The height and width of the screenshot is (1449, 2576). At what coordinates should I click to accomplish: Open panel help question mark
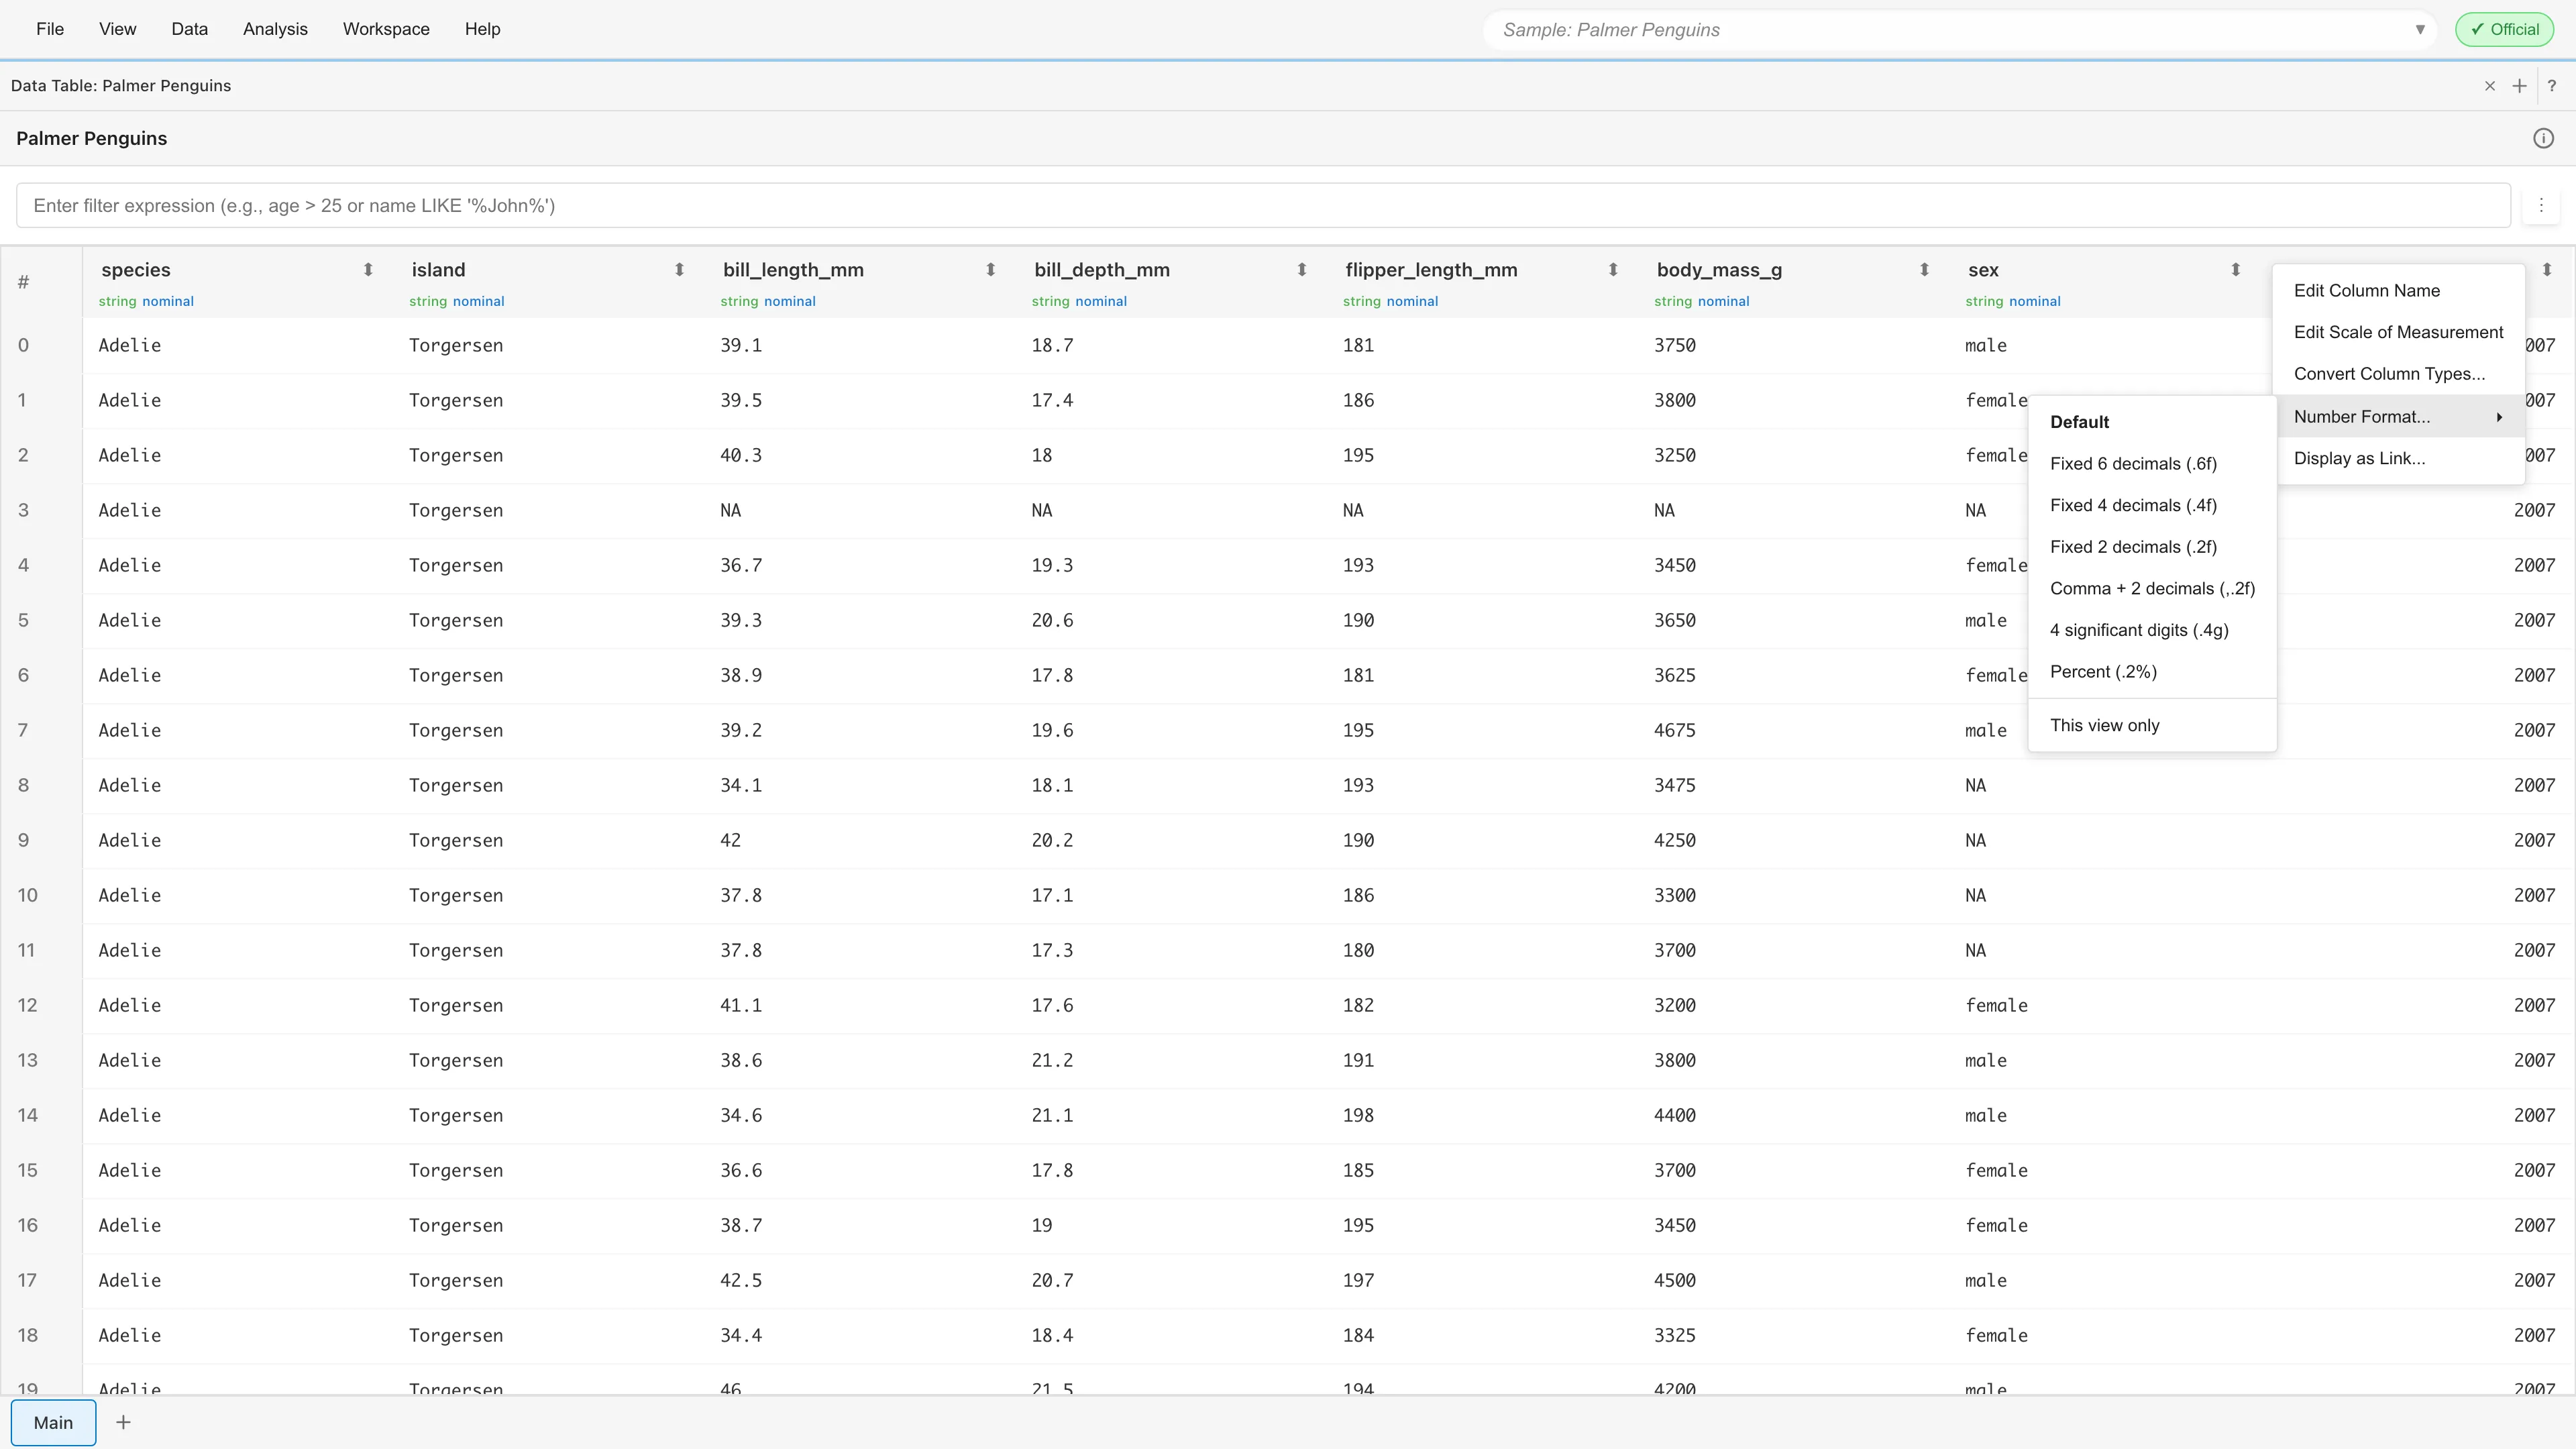coord(2551,86)
